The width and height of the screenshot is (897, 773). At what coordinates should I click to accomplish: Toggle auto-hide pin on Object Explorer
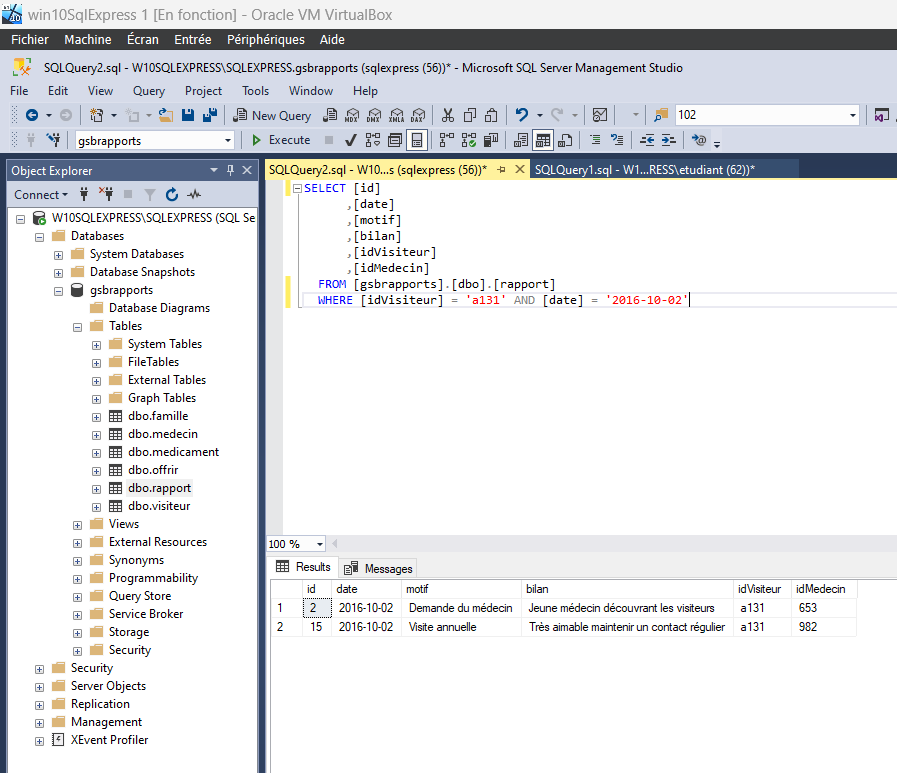pyautogui.click(x=230, y=171)
